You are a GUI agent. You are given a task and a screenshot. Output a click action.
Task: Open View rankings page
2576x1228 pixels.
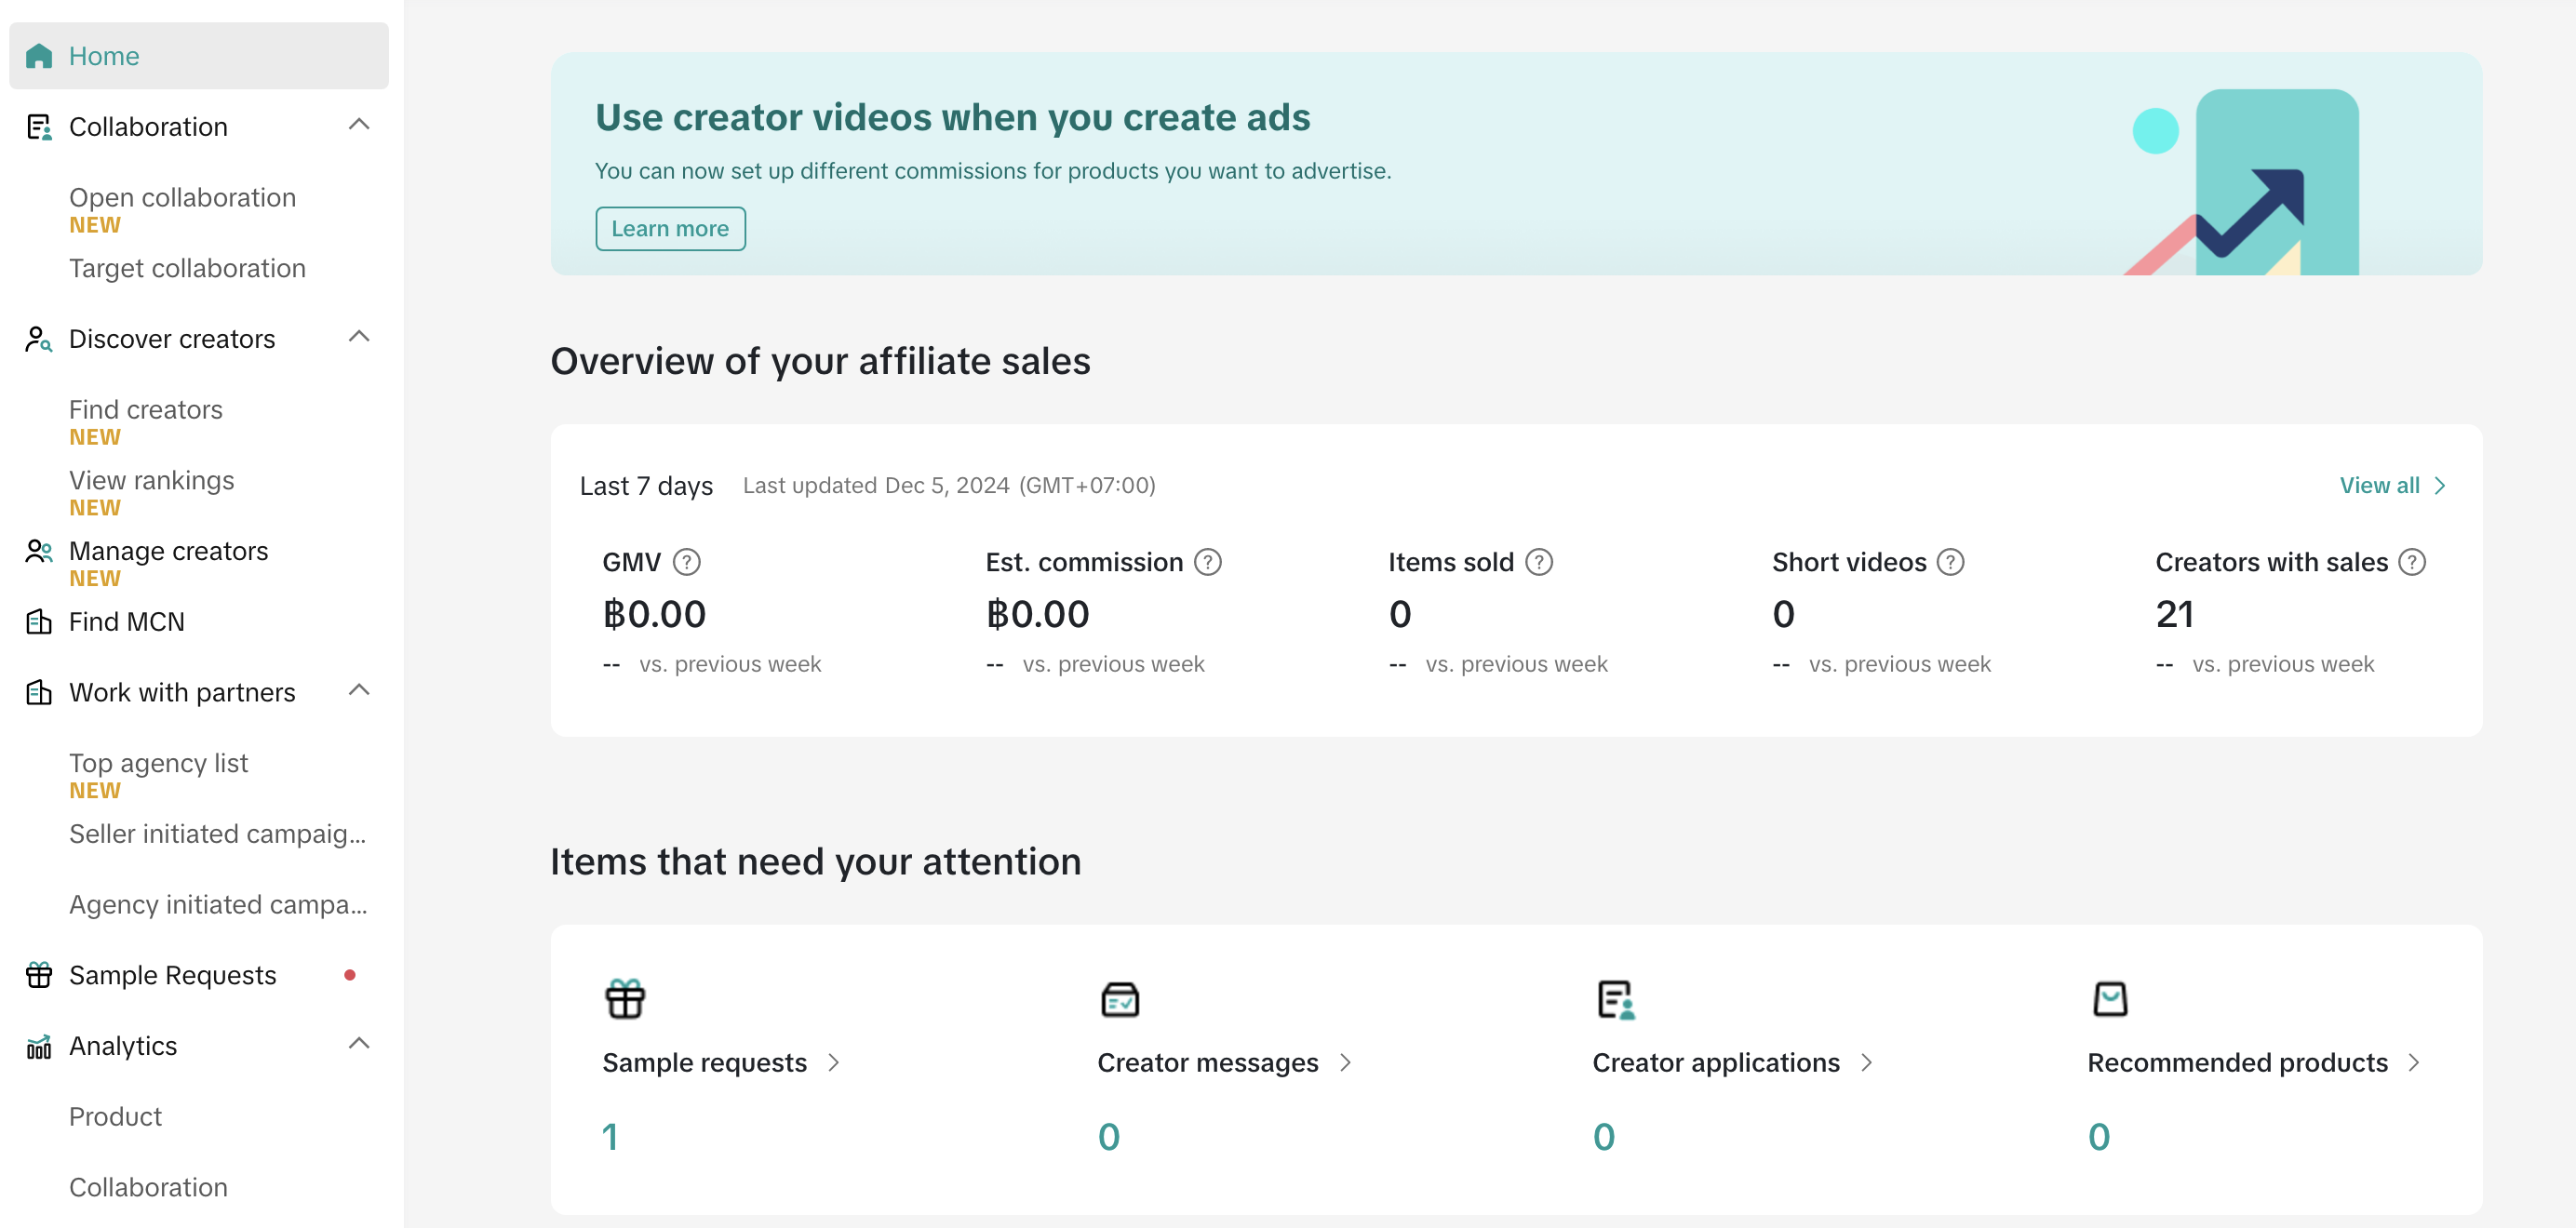(x=152, y=481)
